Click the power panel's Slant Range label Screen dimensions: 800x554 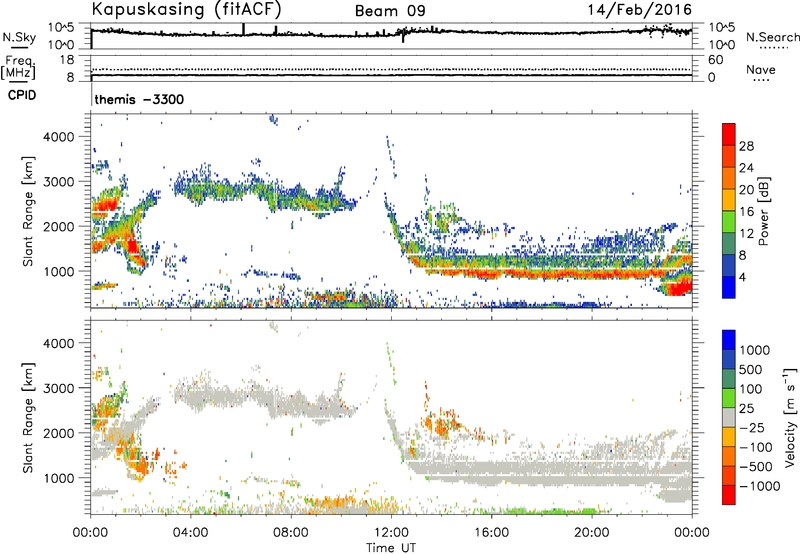pyautogui.click(x=28, y=211)
